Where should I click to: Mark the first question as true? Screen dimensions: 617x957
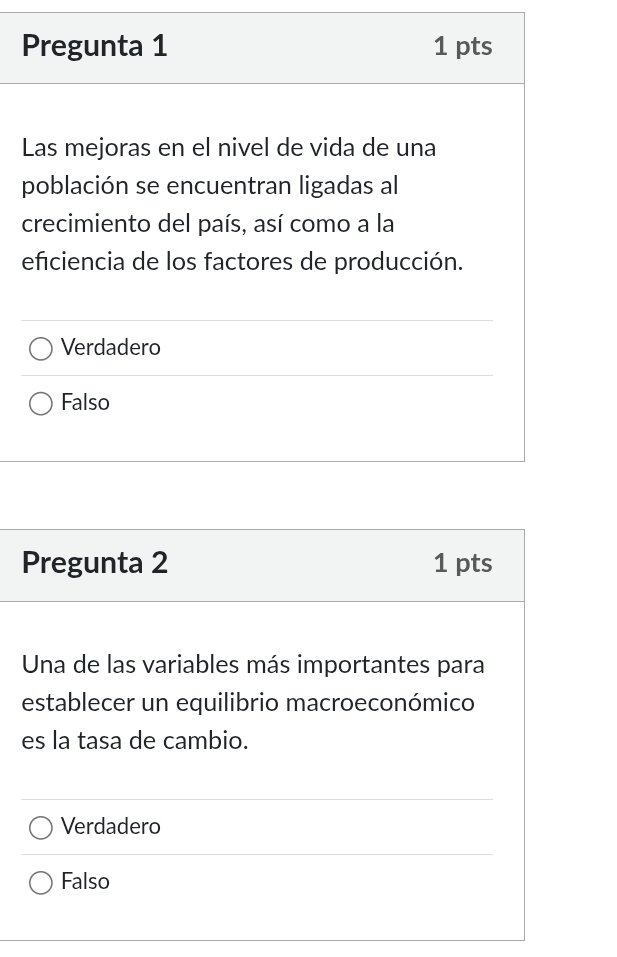[40, 348]
